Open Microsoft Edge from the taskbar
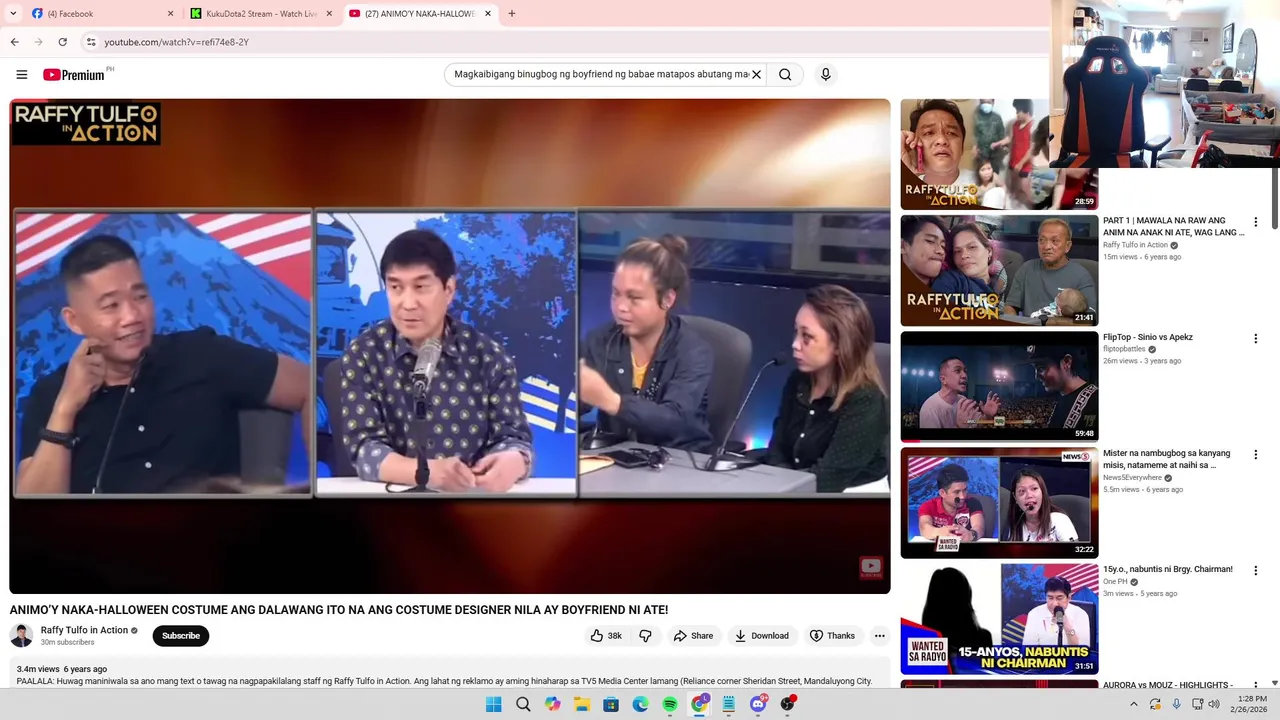The width and height of the screenshot is (1280, 720). click(640, 704)
